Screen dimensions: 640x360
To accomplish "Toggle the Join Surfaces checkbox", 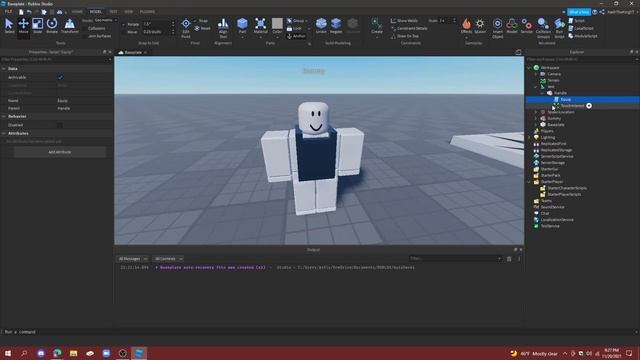I will (85, 36).
